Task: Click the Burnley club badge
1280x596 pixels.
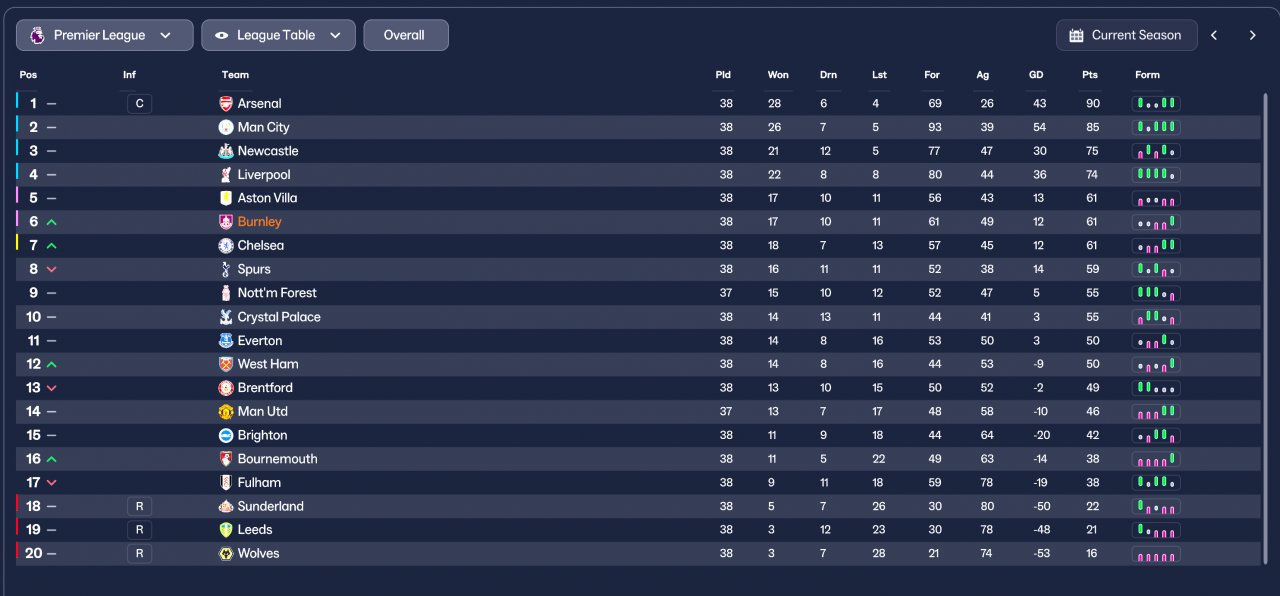Action: [x=225, y=222]
